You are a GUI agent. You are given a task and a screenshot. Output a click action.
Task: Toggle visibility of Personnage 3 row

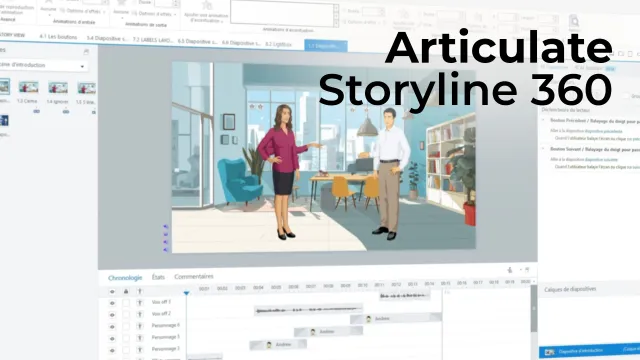[112, 351]
